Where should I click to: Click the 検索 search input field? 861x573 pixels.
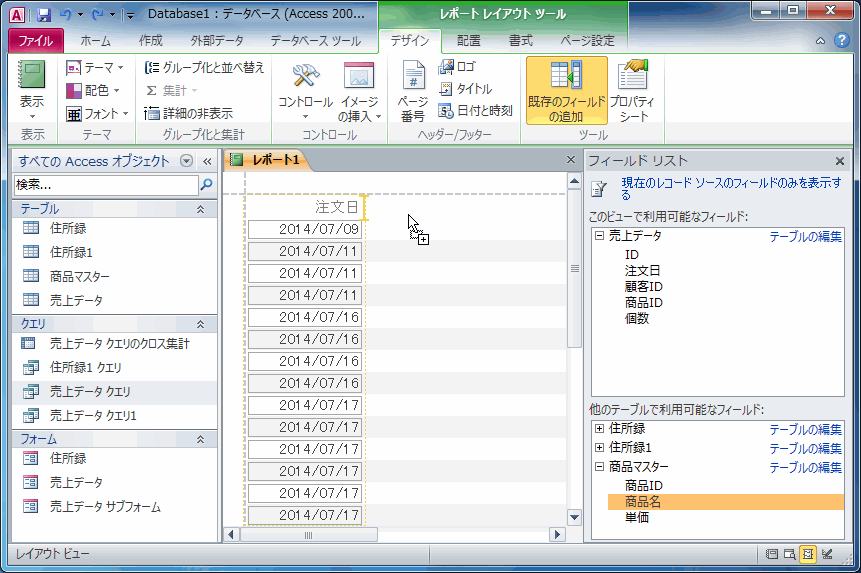105,185
